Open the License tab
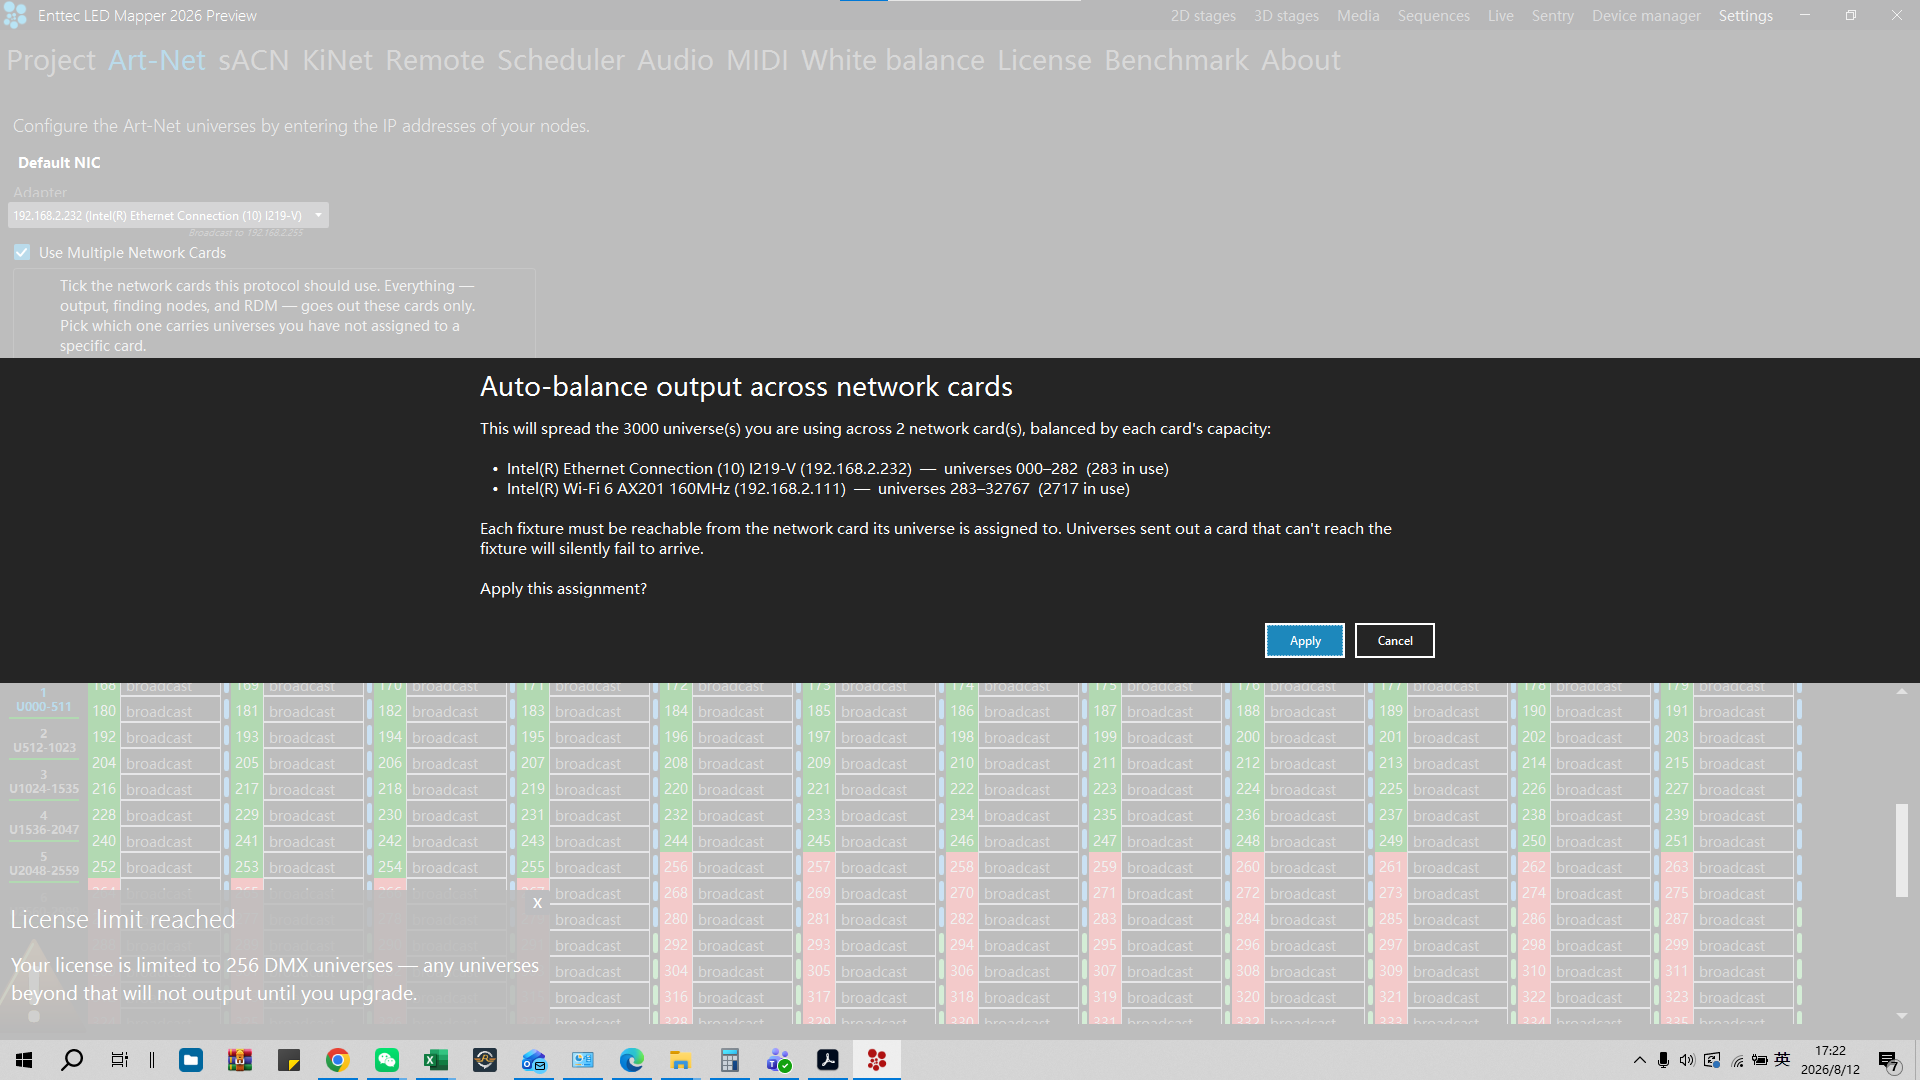1920x1080 pixels. click(x=1044, y=60)
